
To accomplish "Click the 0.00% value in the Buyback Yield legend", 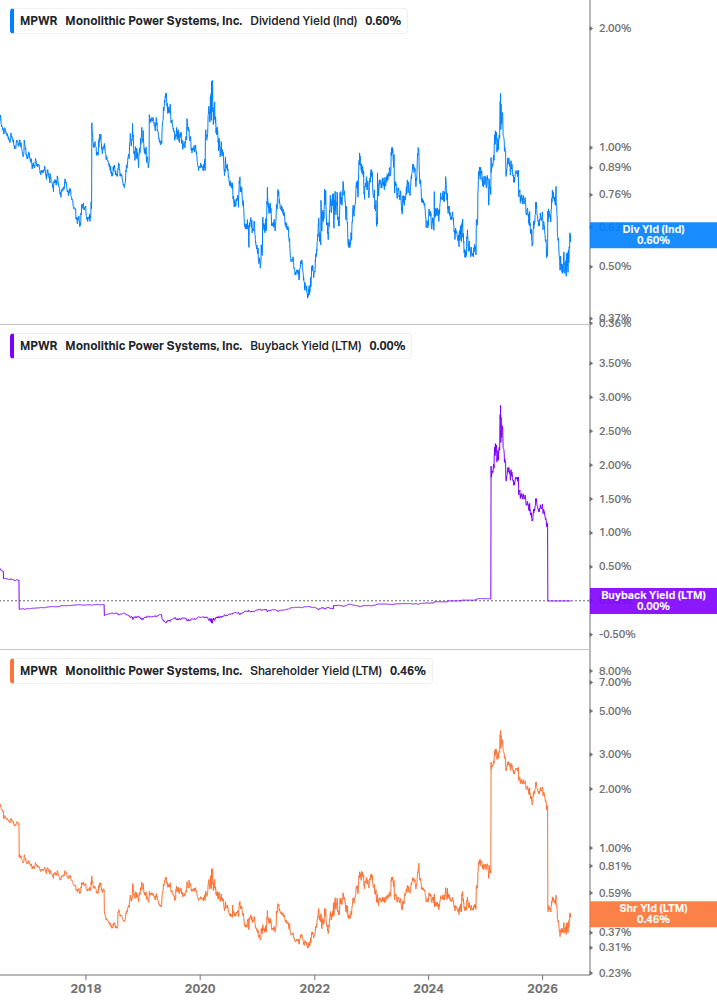I will click(388, 346).
